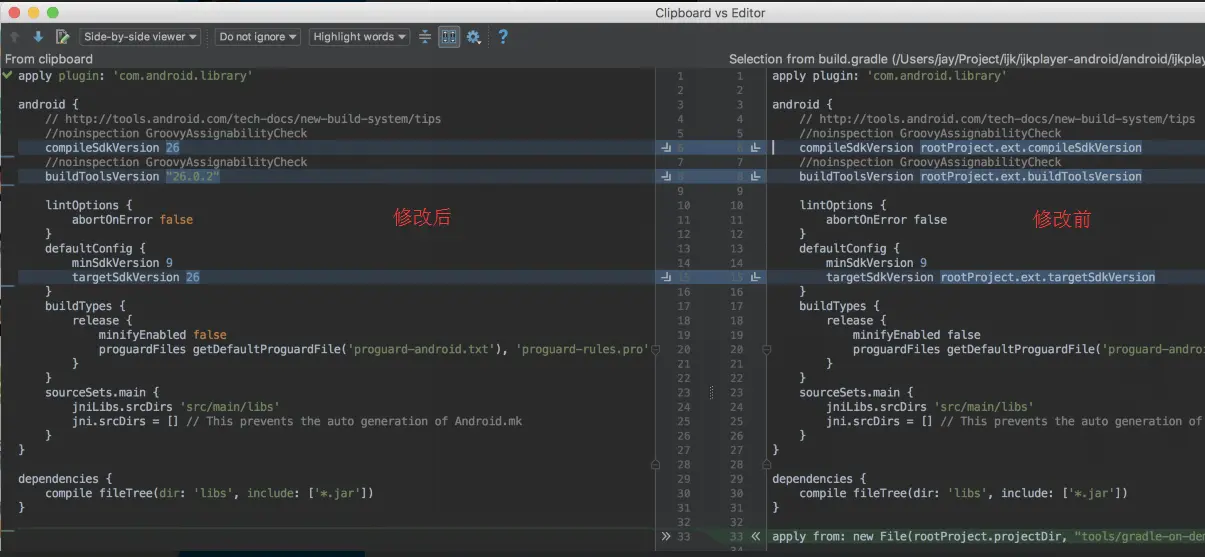Fold dependencies block end in right pane
The height and width of the screenshot is (557, 1205).
click(x=766, y=465)
